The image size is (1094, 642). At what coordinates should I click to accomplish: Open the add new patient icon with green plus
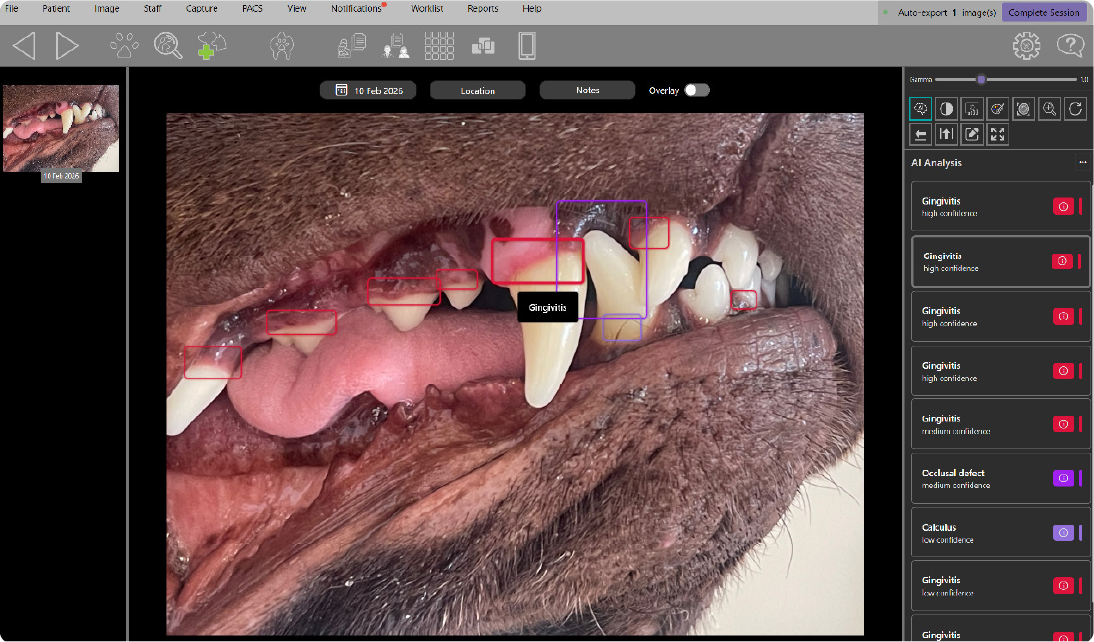(x=211, y=46)
